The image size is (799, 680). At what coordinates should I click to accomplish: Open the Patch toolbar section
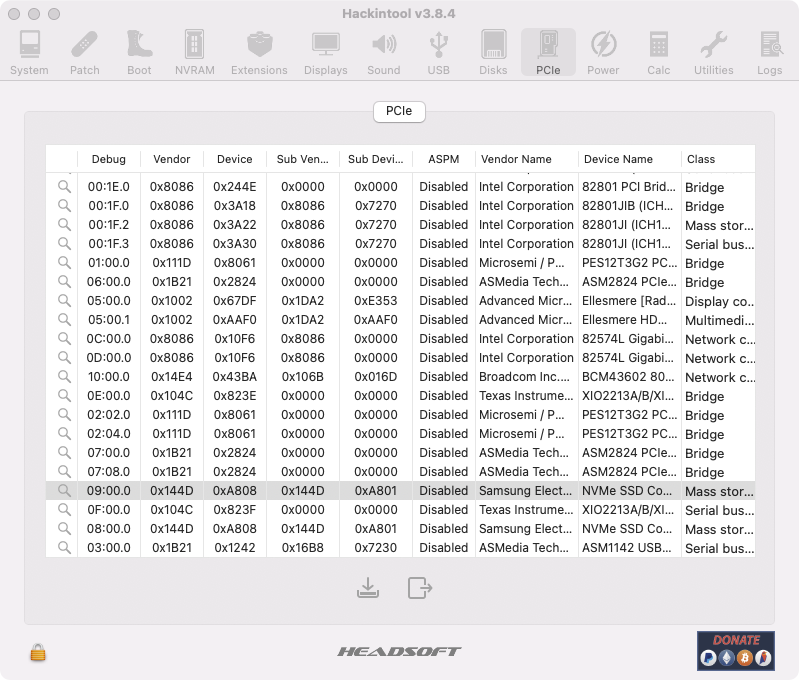(85, 53)
